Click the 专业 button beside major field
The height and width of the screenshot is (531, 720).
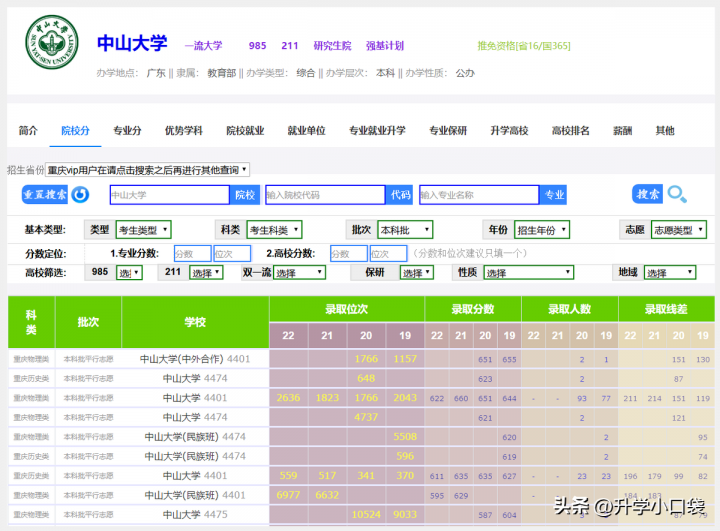(554, 195)
